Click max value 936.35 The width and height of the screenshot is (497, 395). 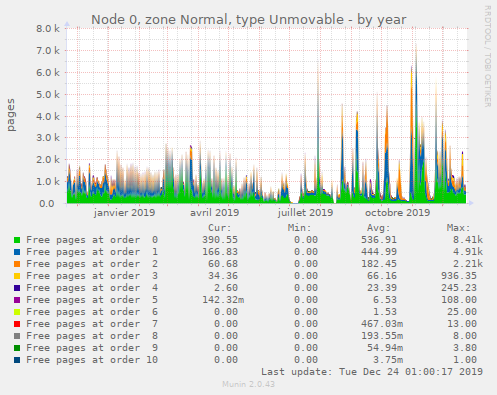click(459, 276)
